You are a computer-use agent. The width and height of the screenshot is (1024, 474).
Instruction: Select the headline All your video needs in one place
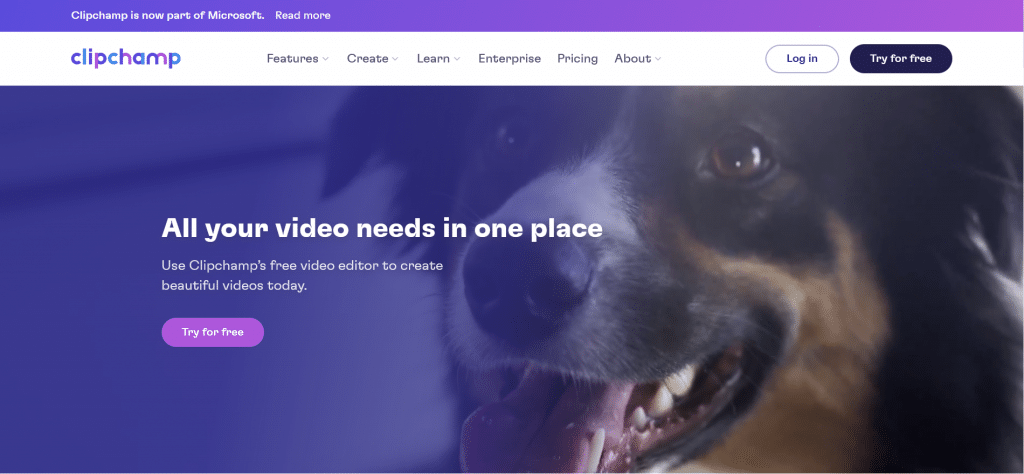pos(382,229)
